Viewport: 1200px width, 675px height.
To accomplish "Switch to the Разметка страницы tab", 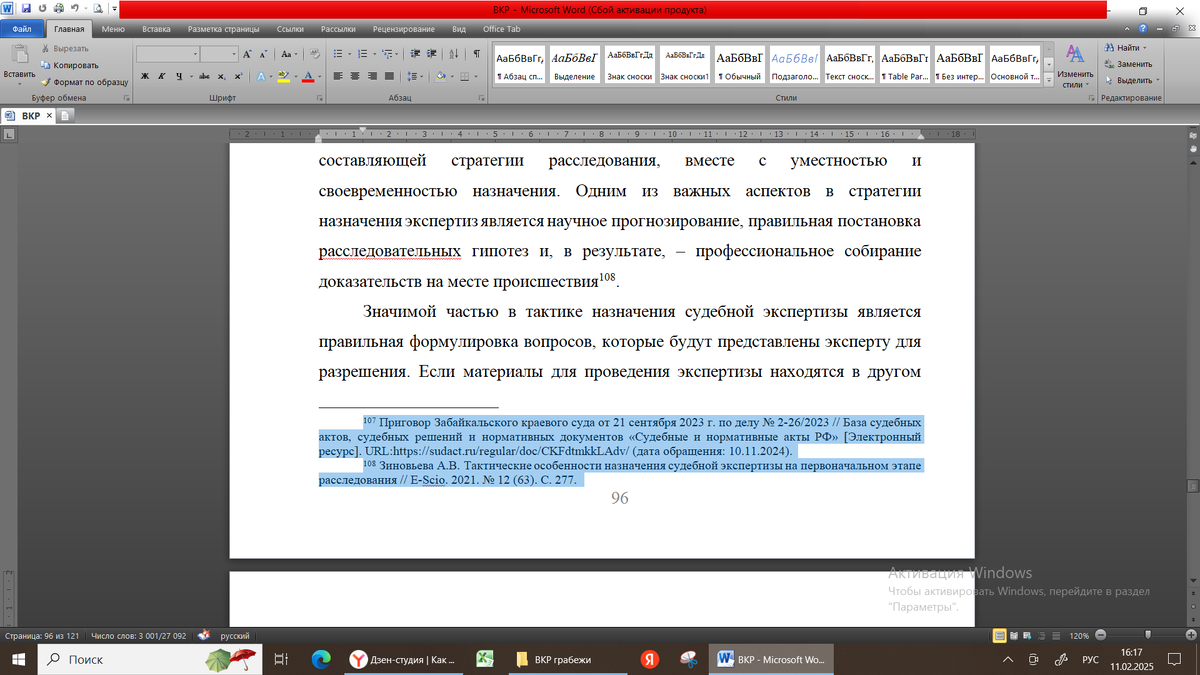I will click(225, 29).
